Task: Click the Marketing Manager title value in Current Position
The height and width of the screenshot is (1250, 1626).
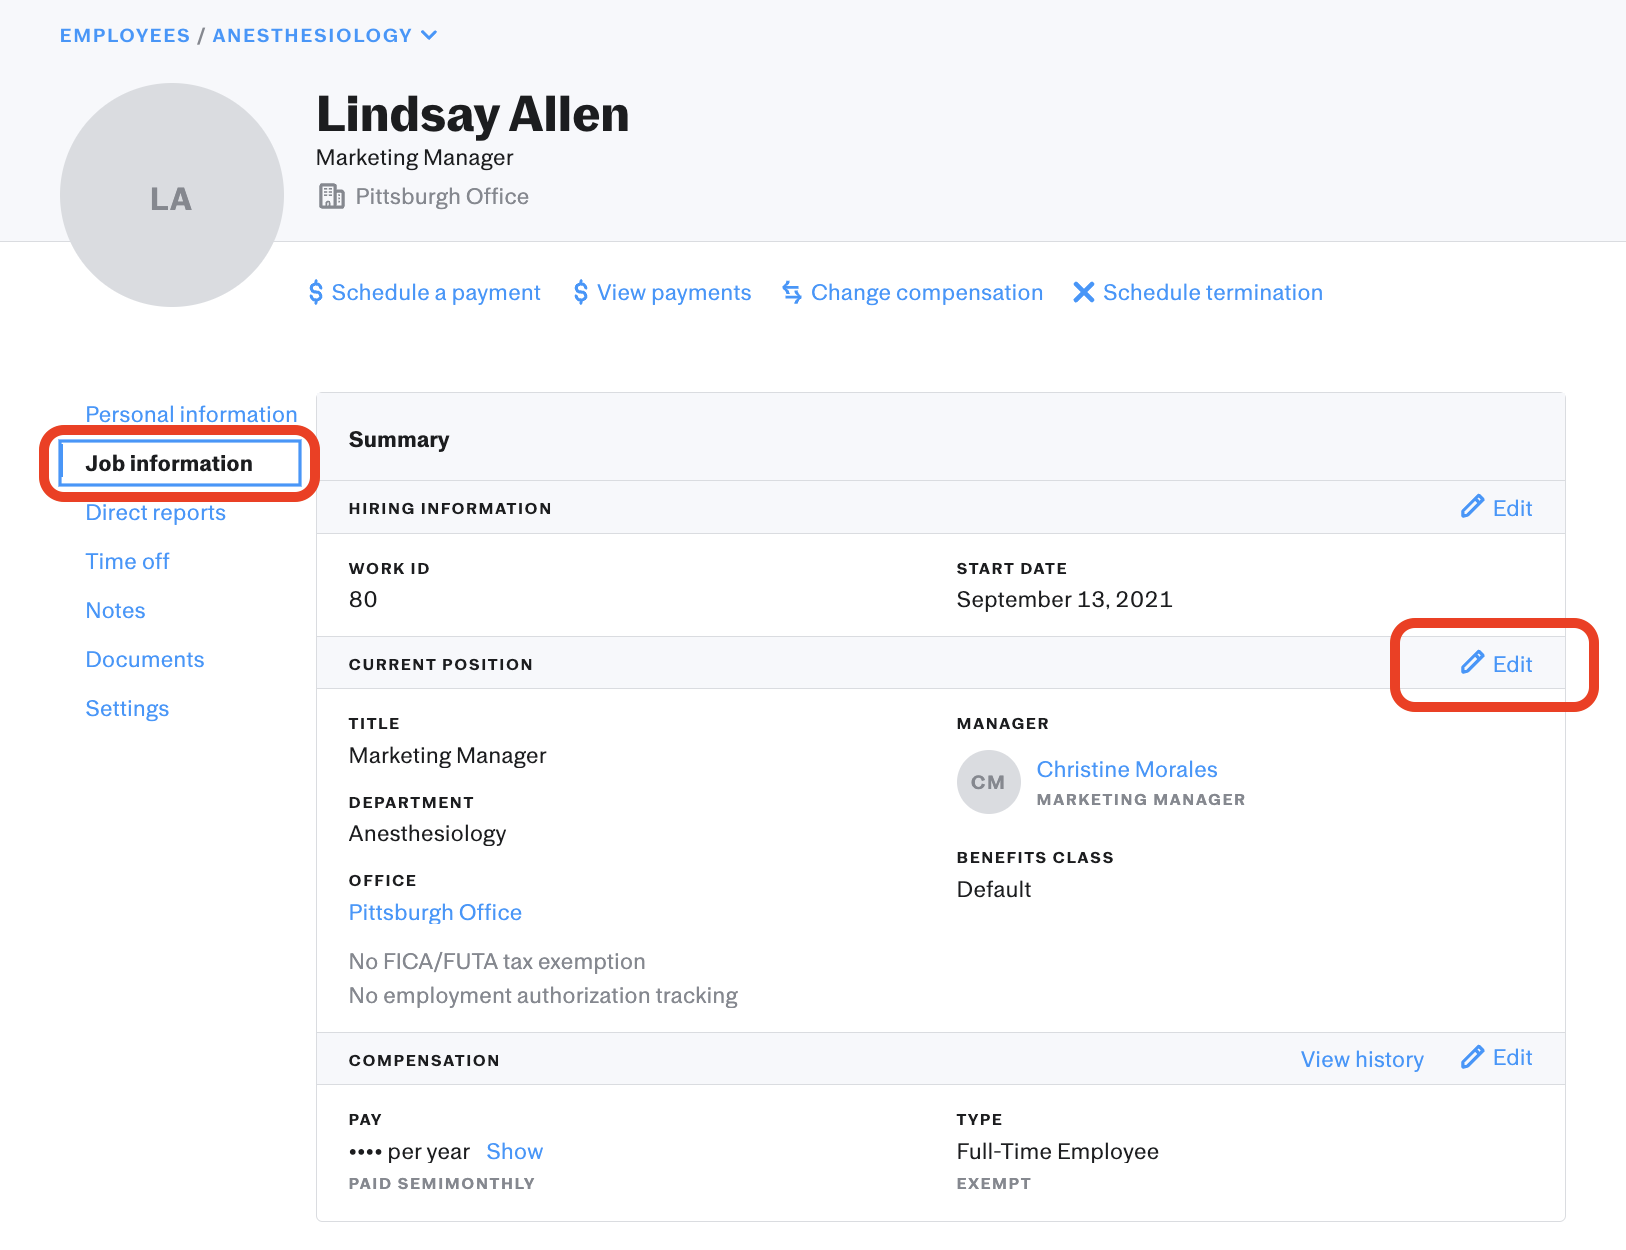Action: point(447,755)
